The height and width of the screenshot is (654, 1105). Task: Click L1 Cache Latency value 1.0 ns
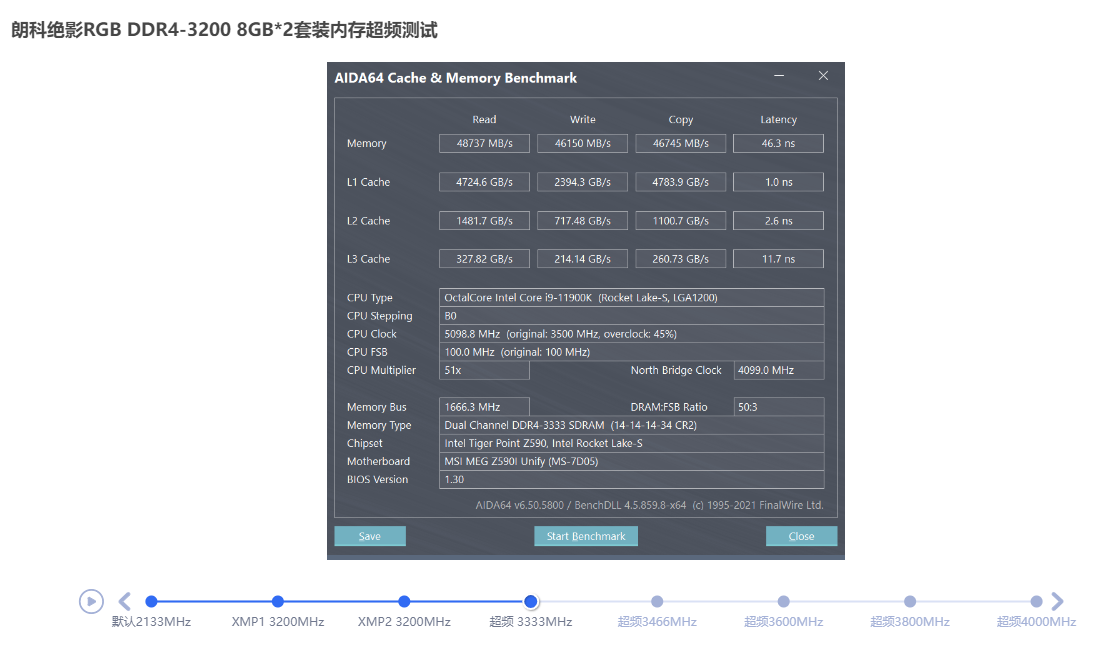(x=778, y=182)
